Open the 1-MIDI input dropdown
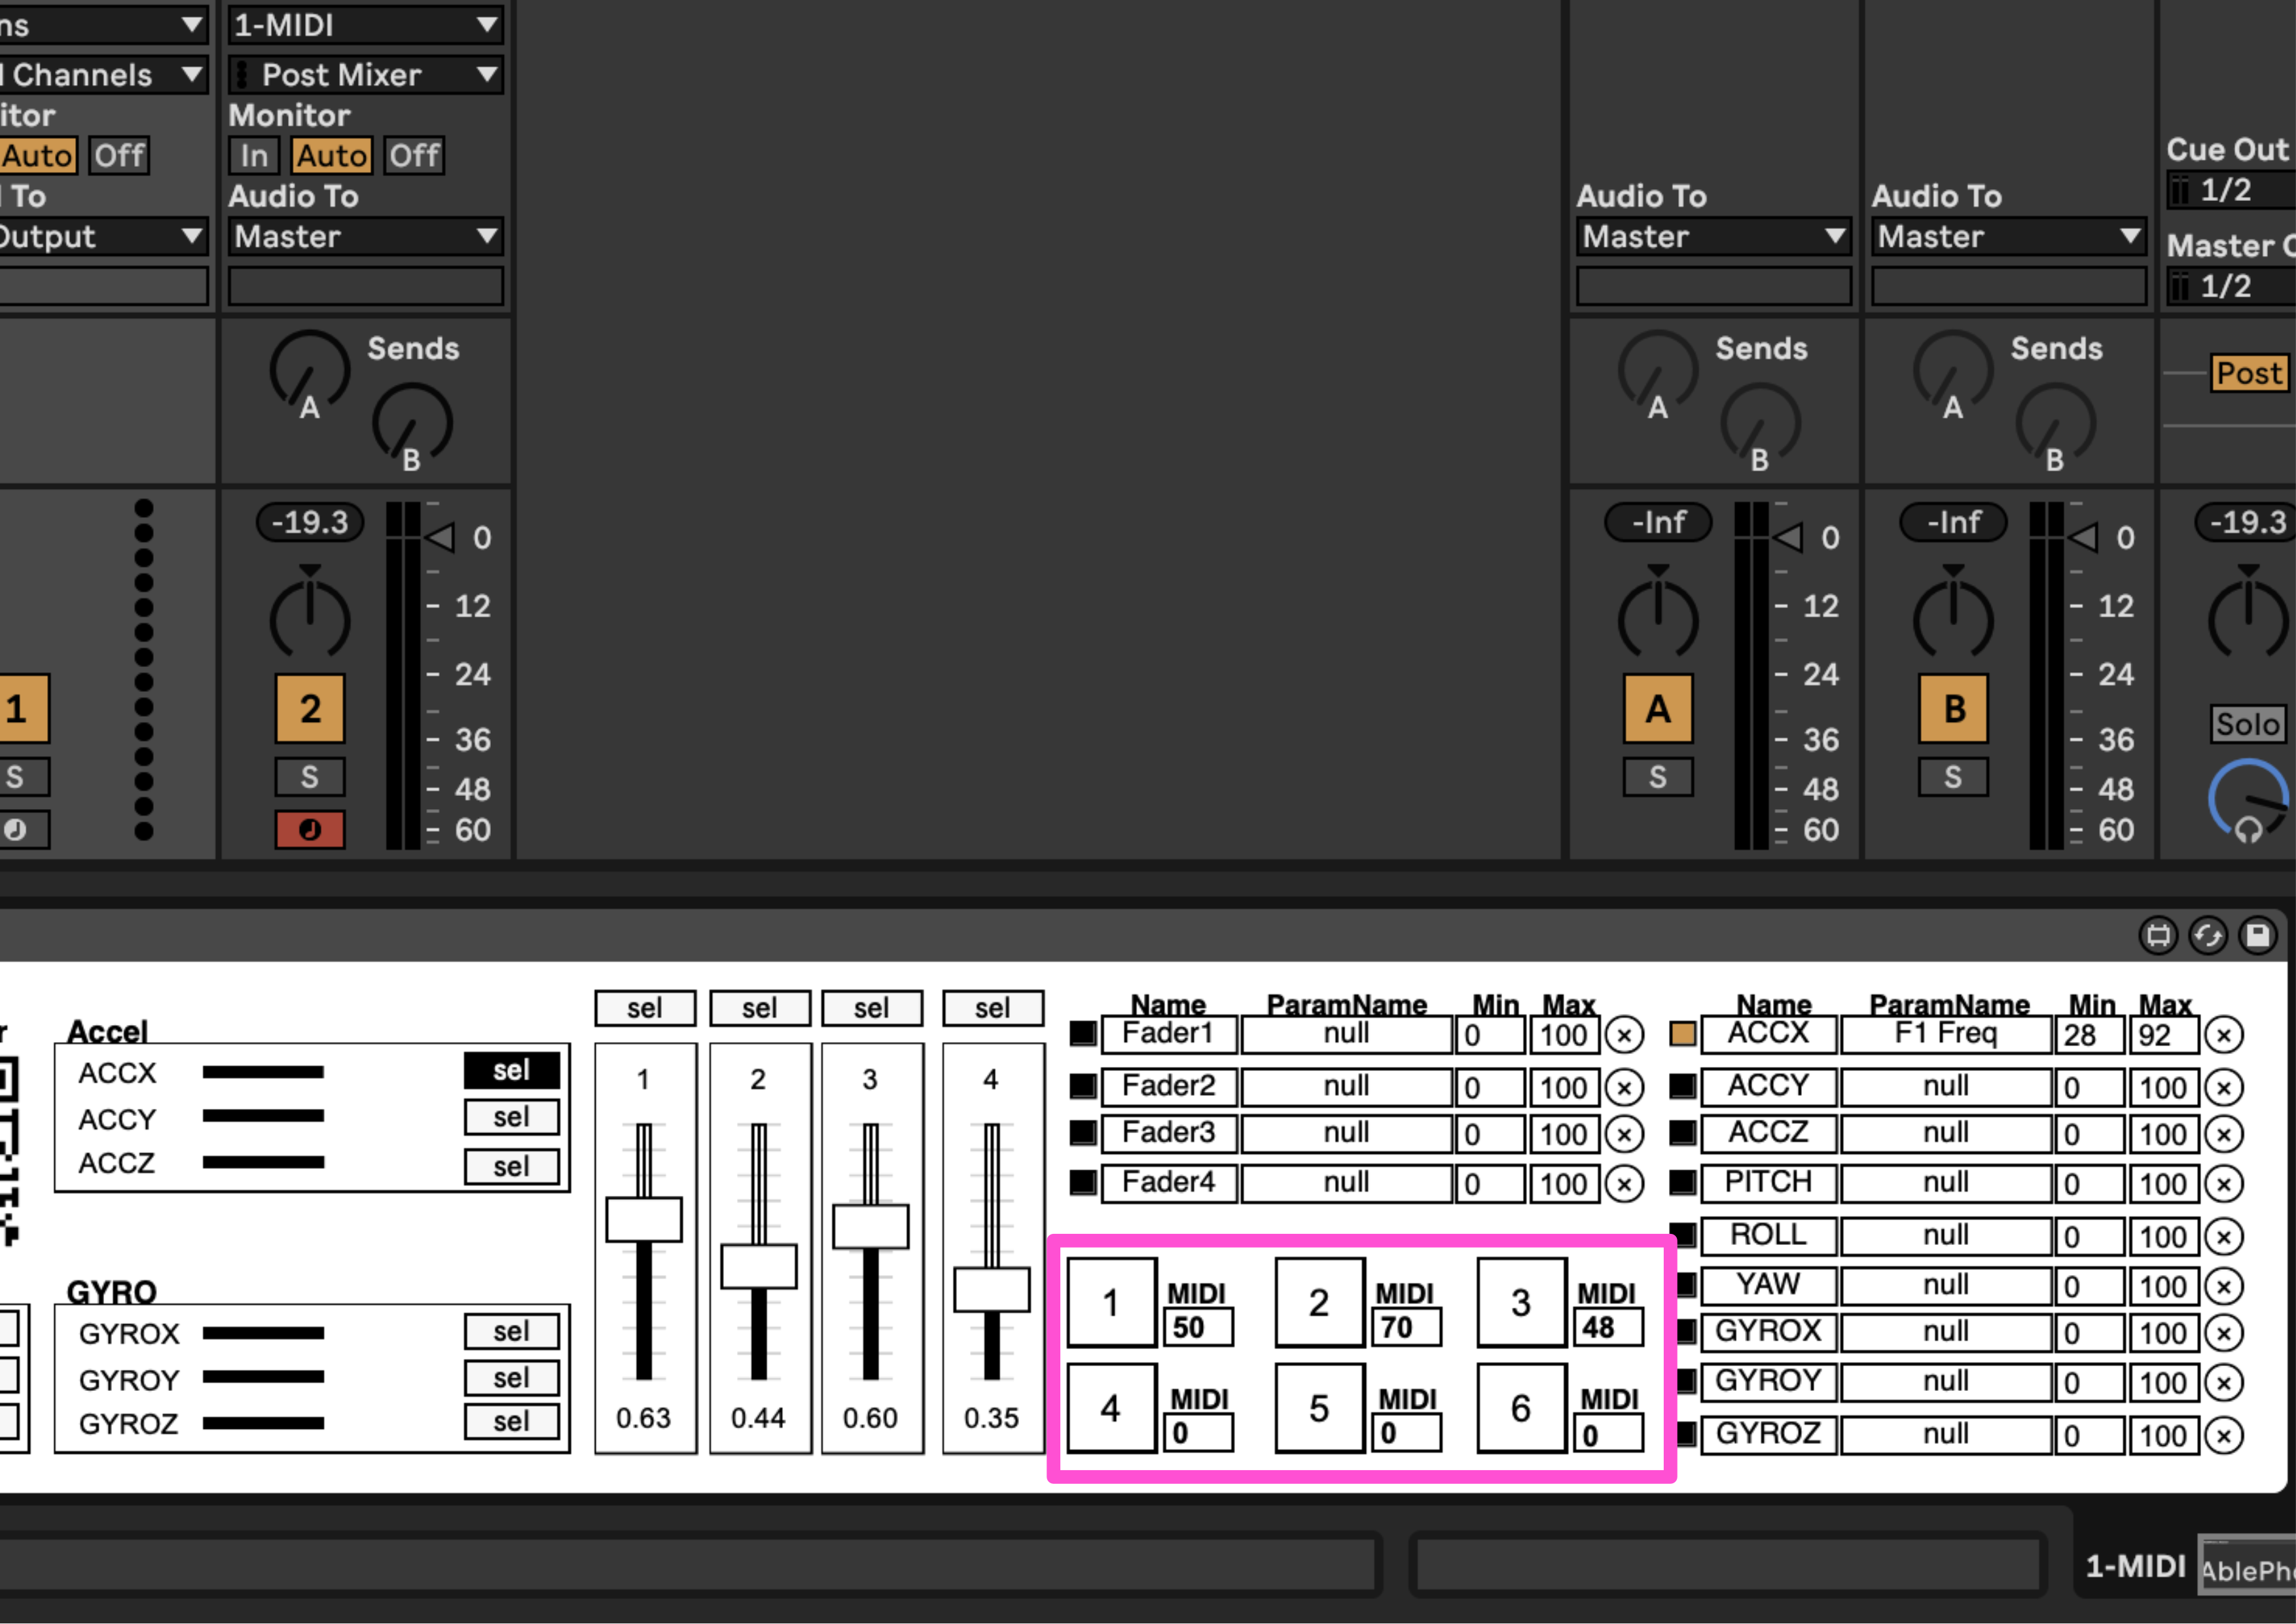Viewport: 2296px width, 1624px height. 365,25
